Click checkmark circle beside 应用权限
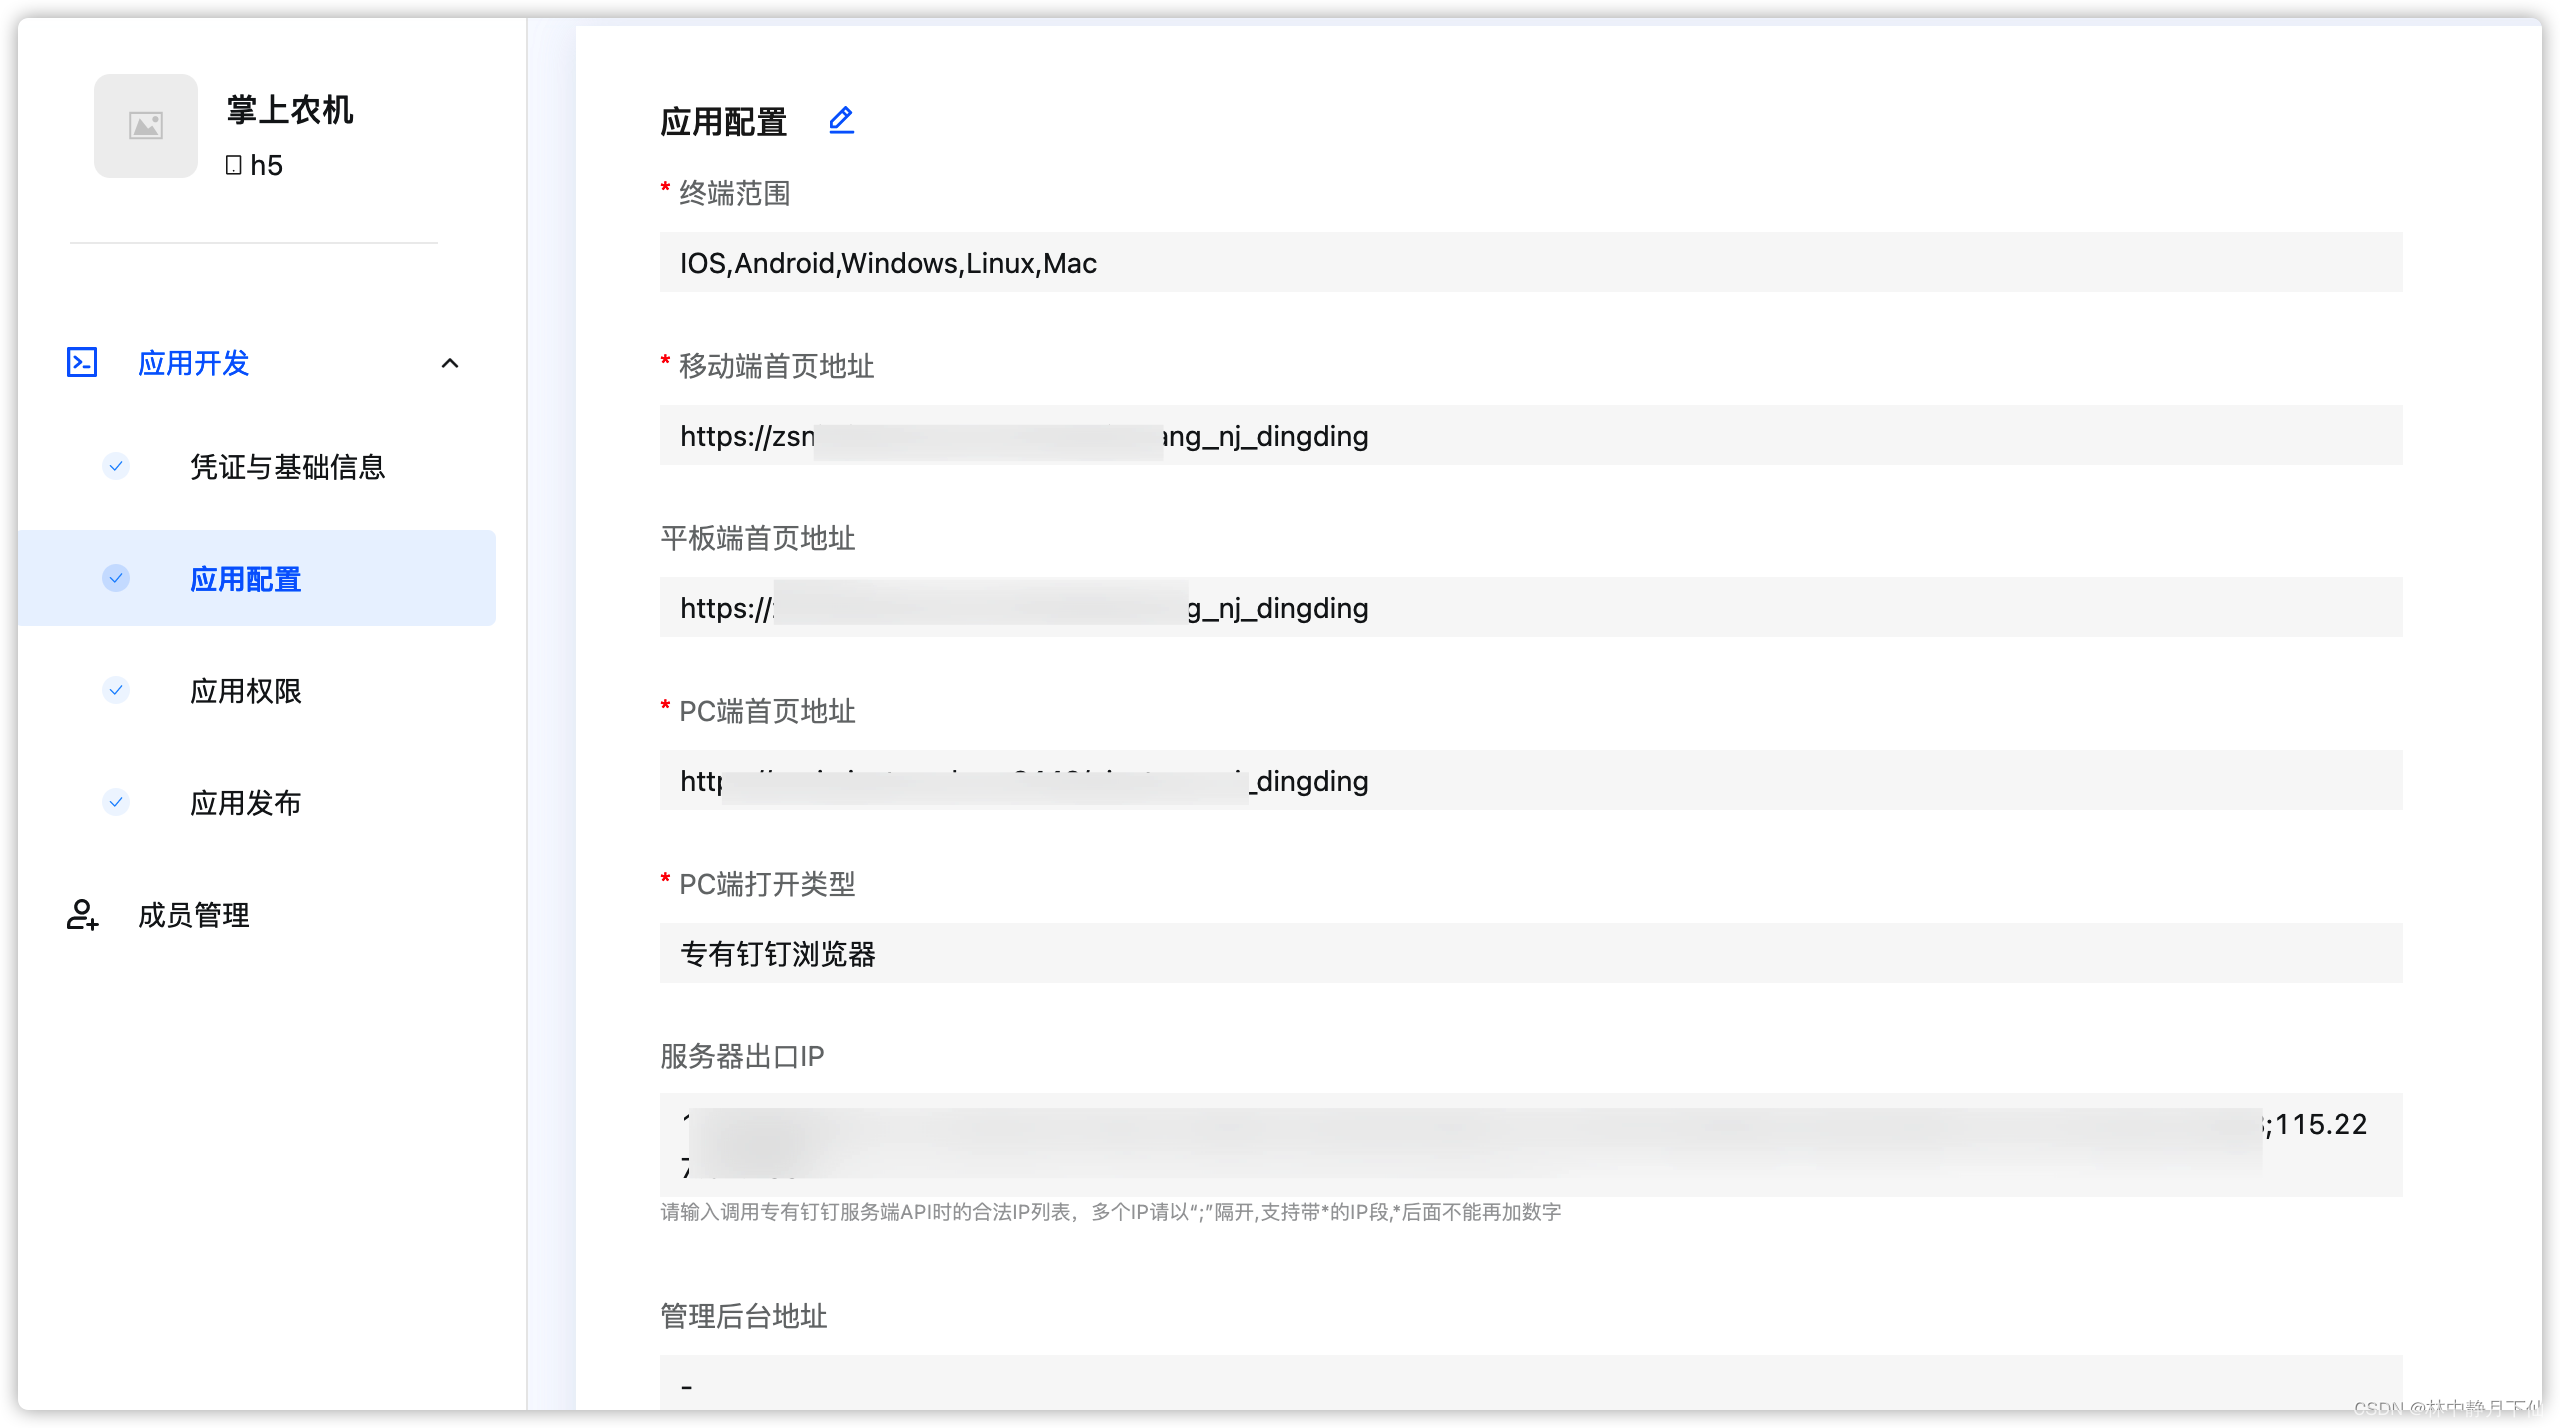The height and width of the screenshot is (1428, 2560). pos(116,690)
